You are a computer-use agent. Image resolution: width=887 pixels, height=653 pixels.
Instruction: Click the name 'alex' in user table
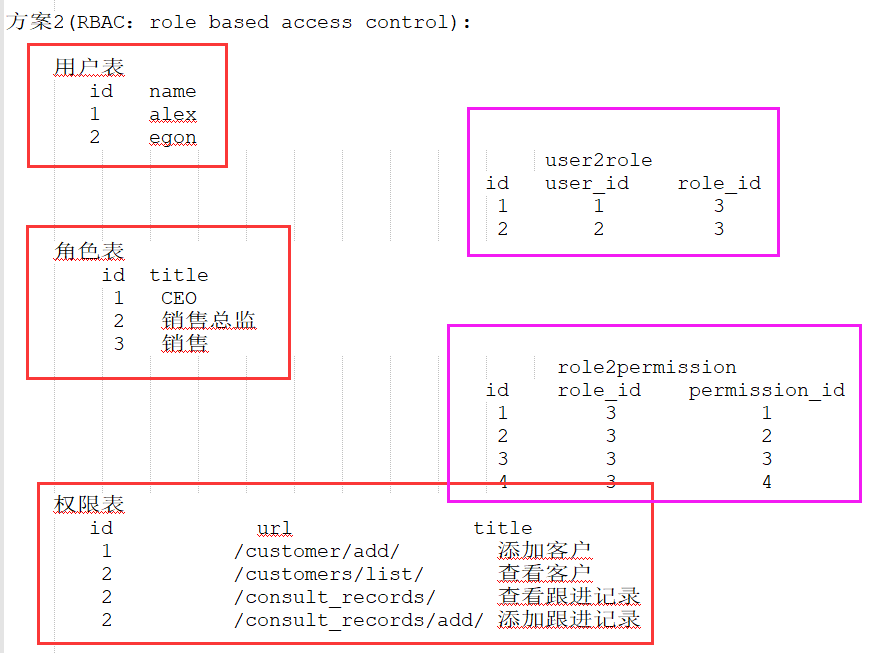pyautogui.click(x=173, y=114)
